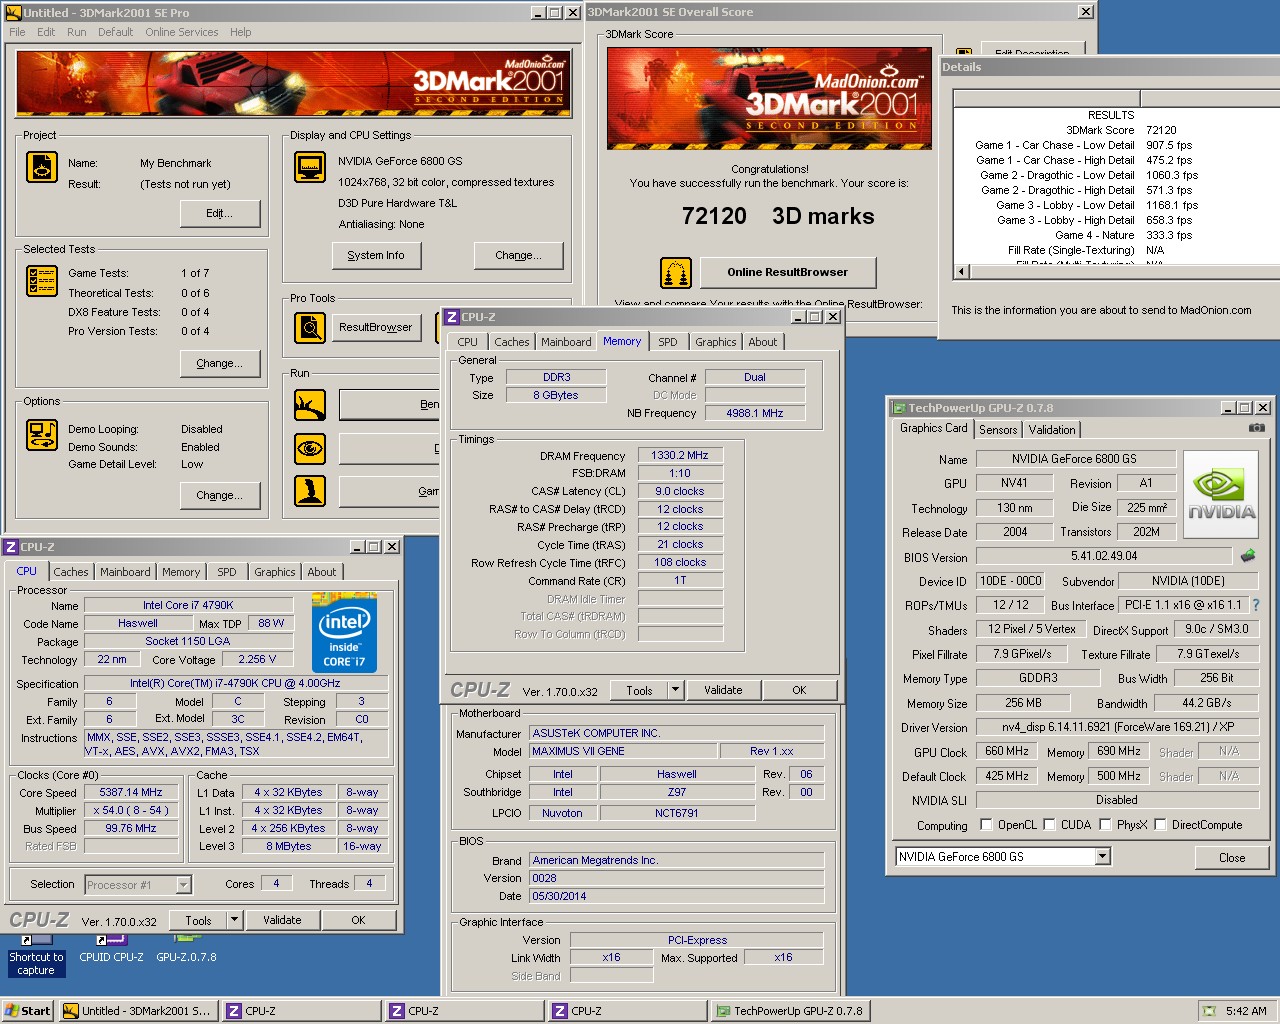Switch to the Sensors tab in GPU-Z

(998, 430)
